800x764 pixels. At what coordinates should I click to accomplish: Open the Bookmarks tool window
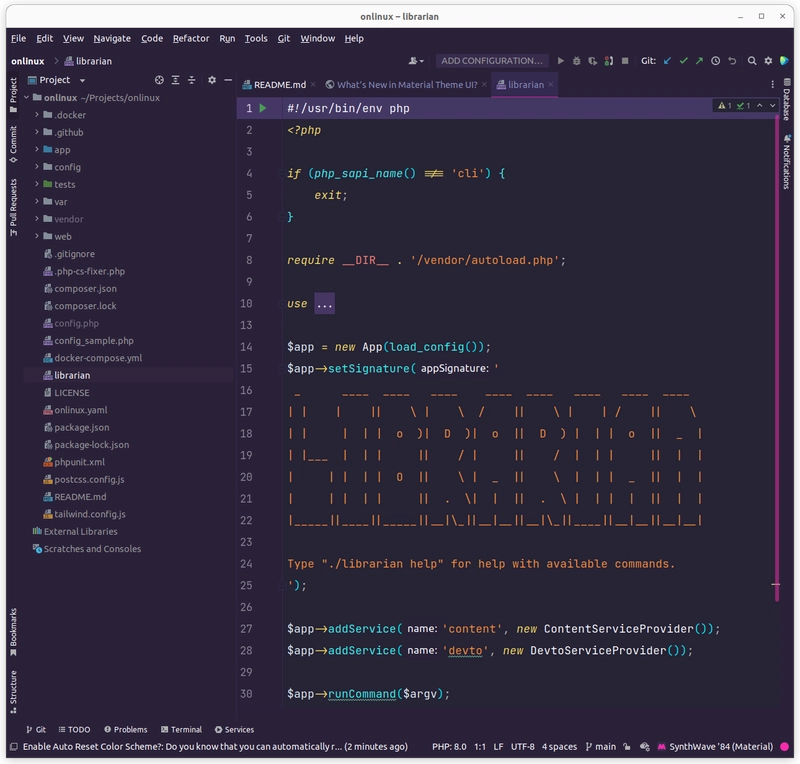(x=13, y=632)
